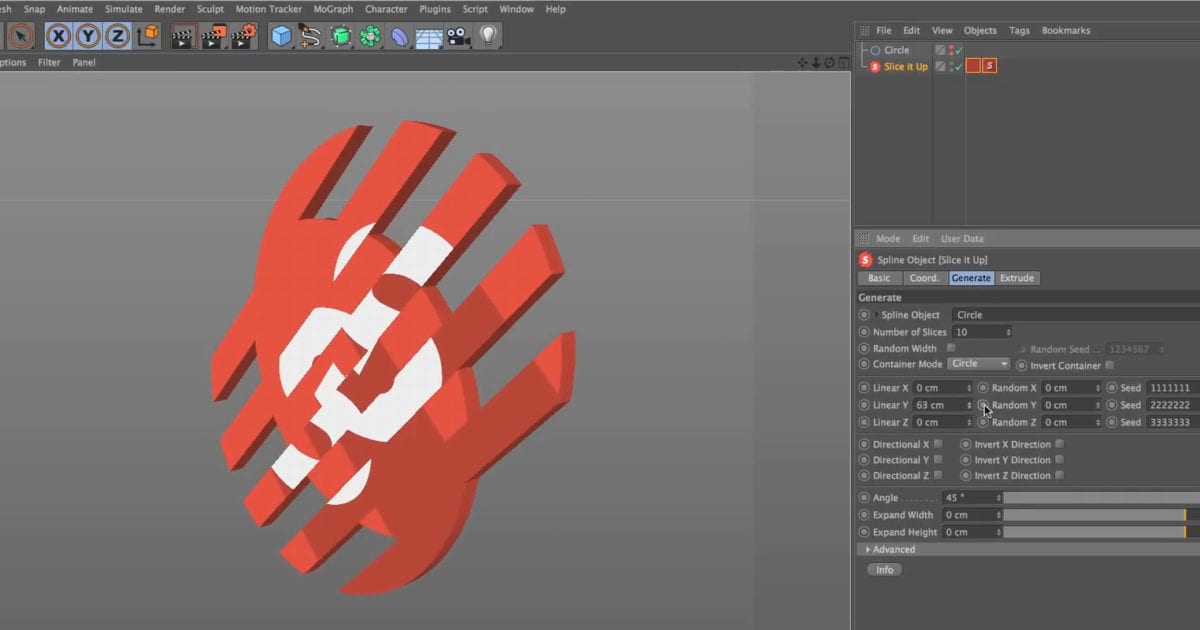Image resolution: width=1200 pixels, height=630 pixels.
Task: Switch to the Extrude tab
Action: pos(1016,278)
